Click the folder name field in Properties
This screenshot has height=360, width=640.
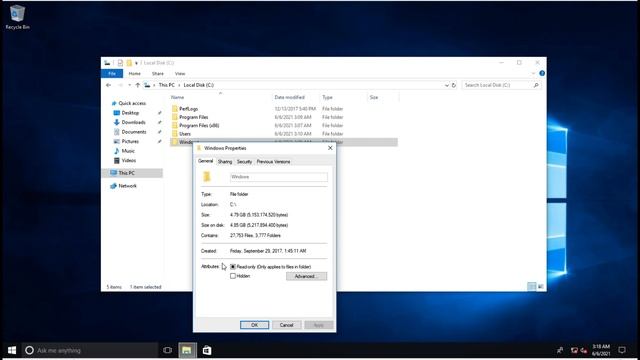pyautogui.click(x=279, y=177)
